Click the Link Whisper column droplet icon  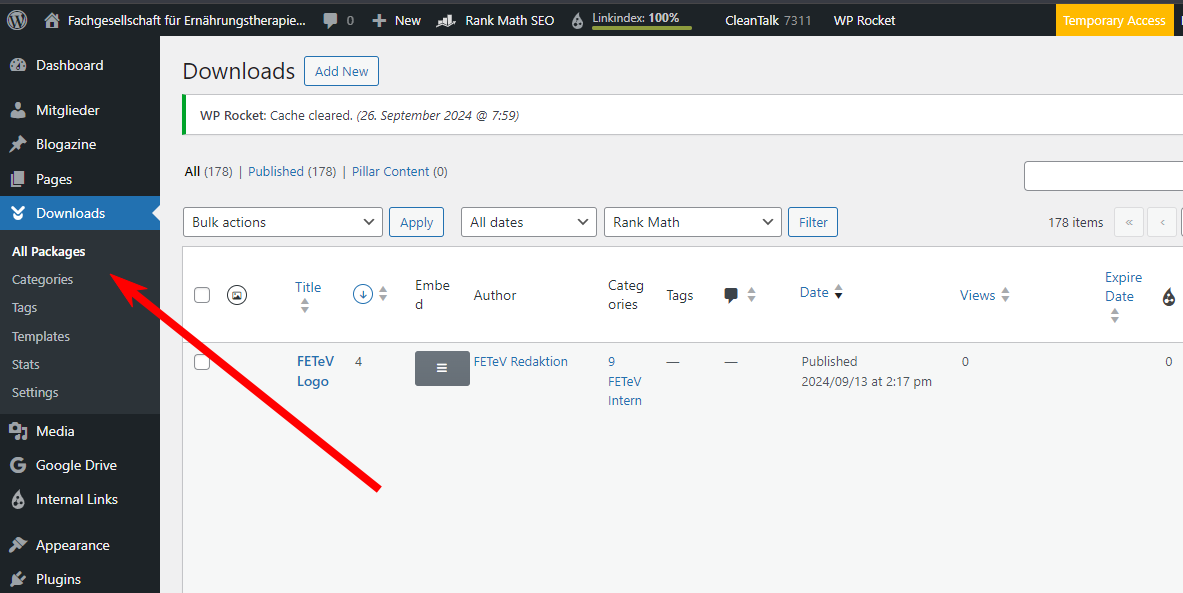tap(1169, 297)
